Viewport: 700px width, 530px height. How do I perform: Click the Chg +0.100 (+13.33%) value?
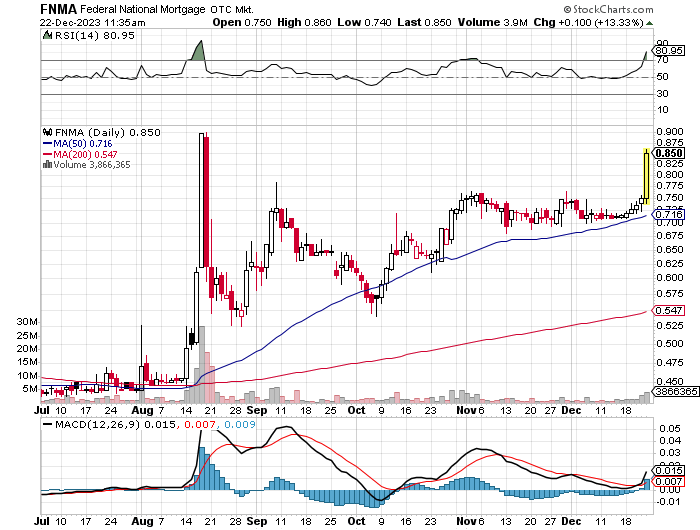[x=589, y=22]
